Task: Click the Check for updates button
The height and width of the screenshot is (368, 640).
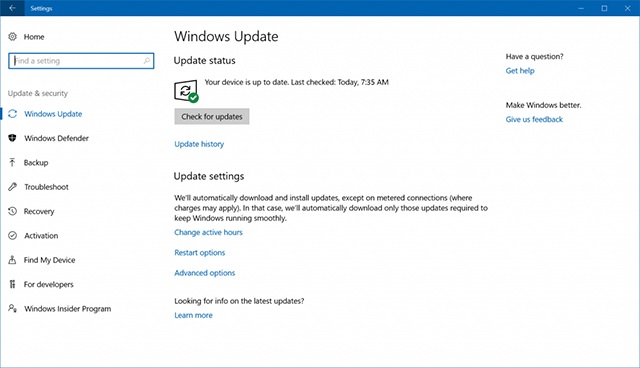Action: pos(212,117)
